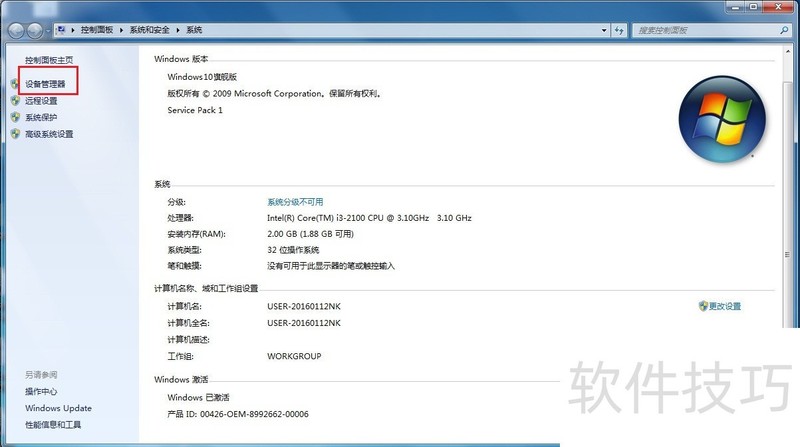Screen dimensions: 800x447
Task: Open 性能信息和工具 link
Action: point(53,425)
